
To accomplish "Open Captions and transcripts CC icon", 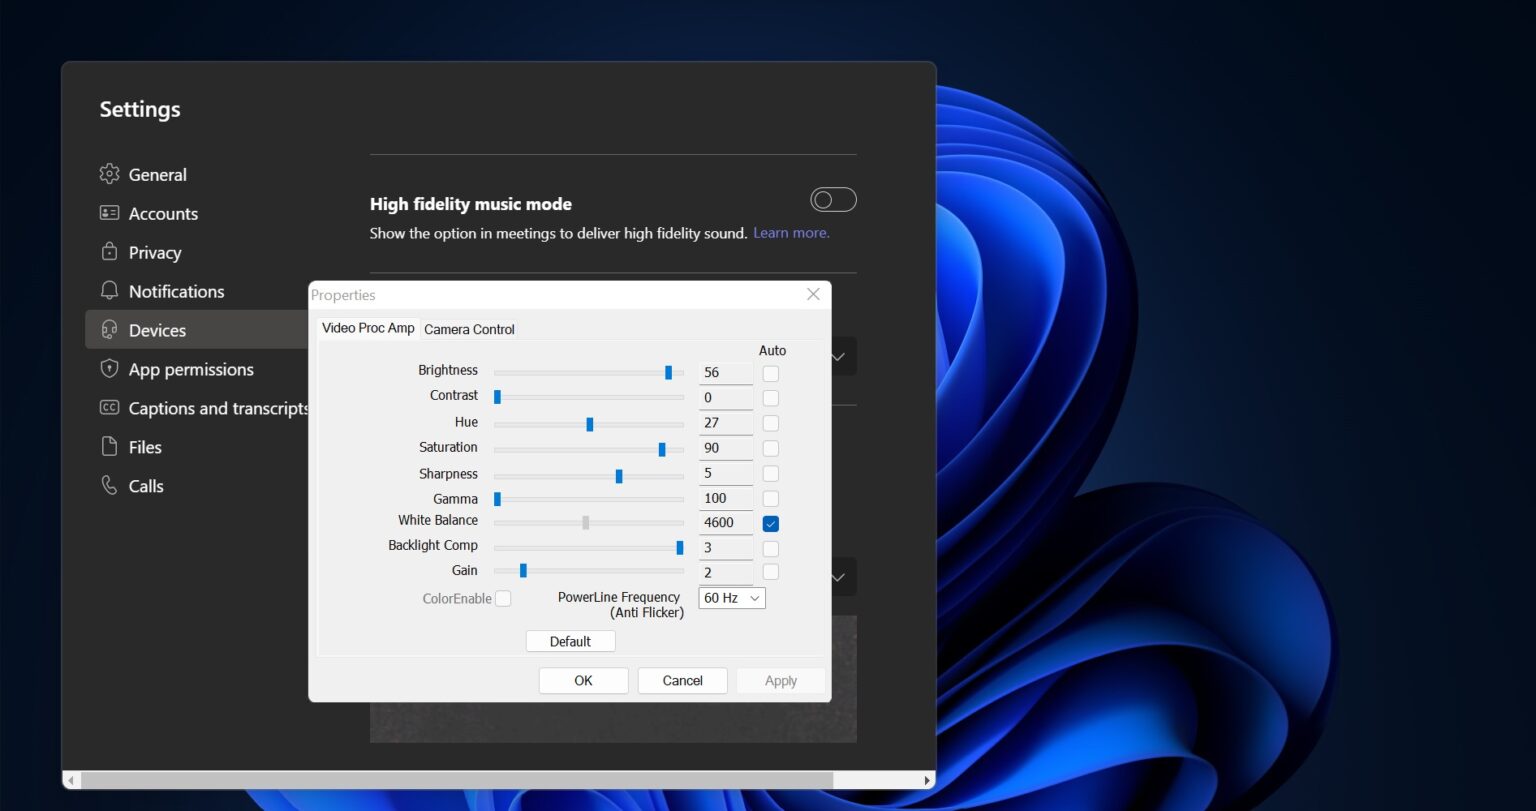I will pos(109,408).
